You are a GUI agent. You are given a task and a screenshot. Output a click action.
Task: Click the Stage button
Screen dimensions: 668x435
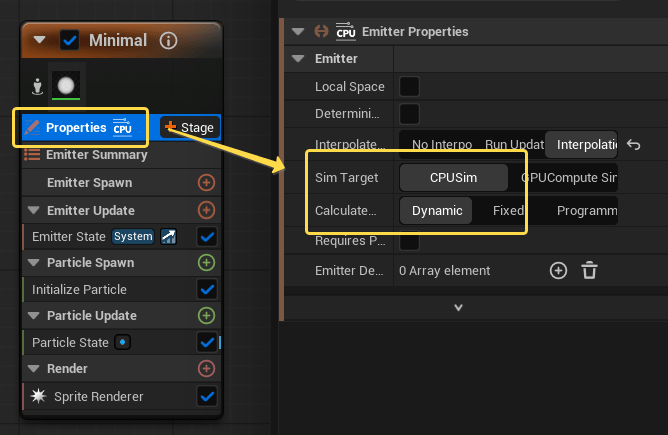[190, 127]
